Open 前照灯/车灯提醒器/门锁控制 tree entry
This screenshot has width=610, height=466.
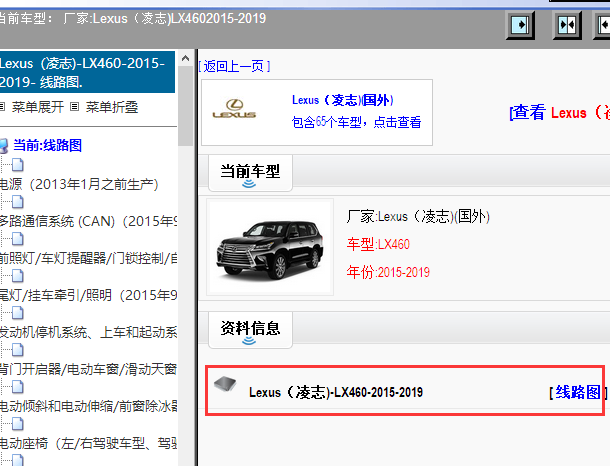[88, 258]
